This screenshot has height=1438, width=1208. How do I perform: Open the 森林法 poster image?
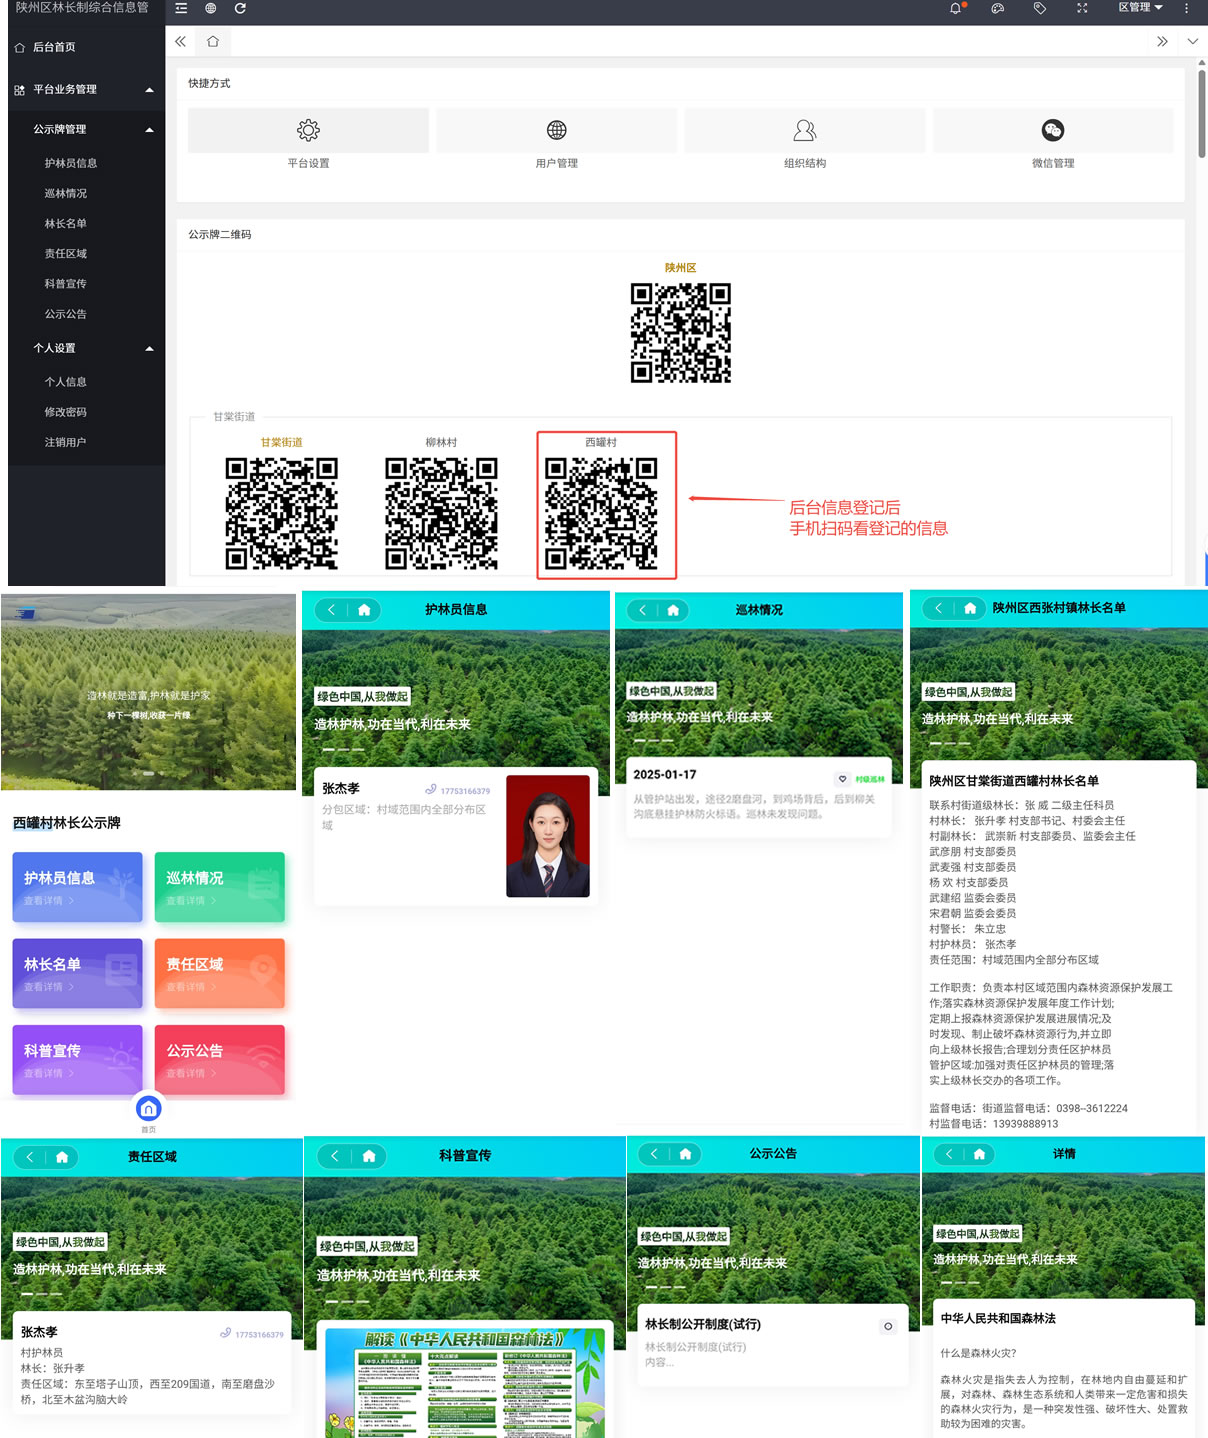[465, 1383]
